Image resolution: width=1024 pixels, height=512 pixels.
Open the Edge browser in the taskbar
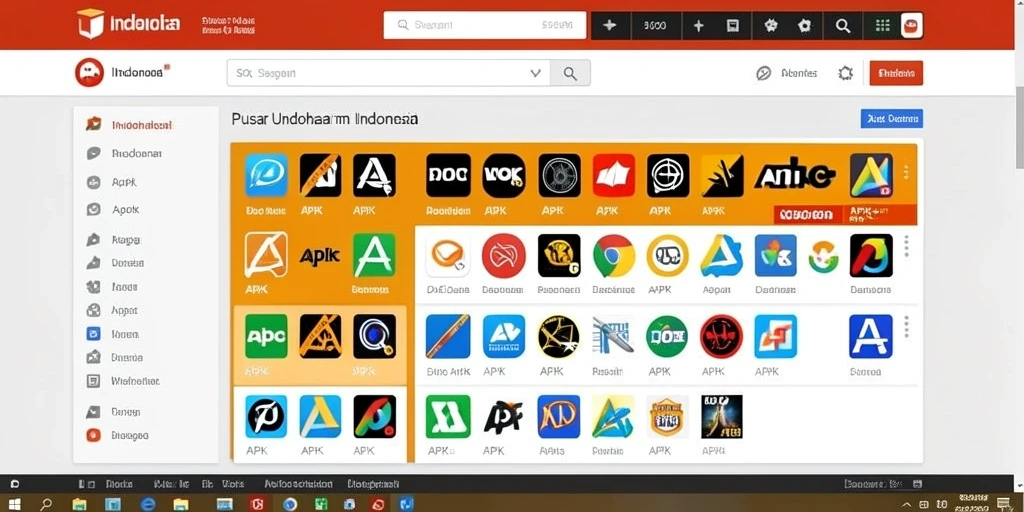coord(148,504)
